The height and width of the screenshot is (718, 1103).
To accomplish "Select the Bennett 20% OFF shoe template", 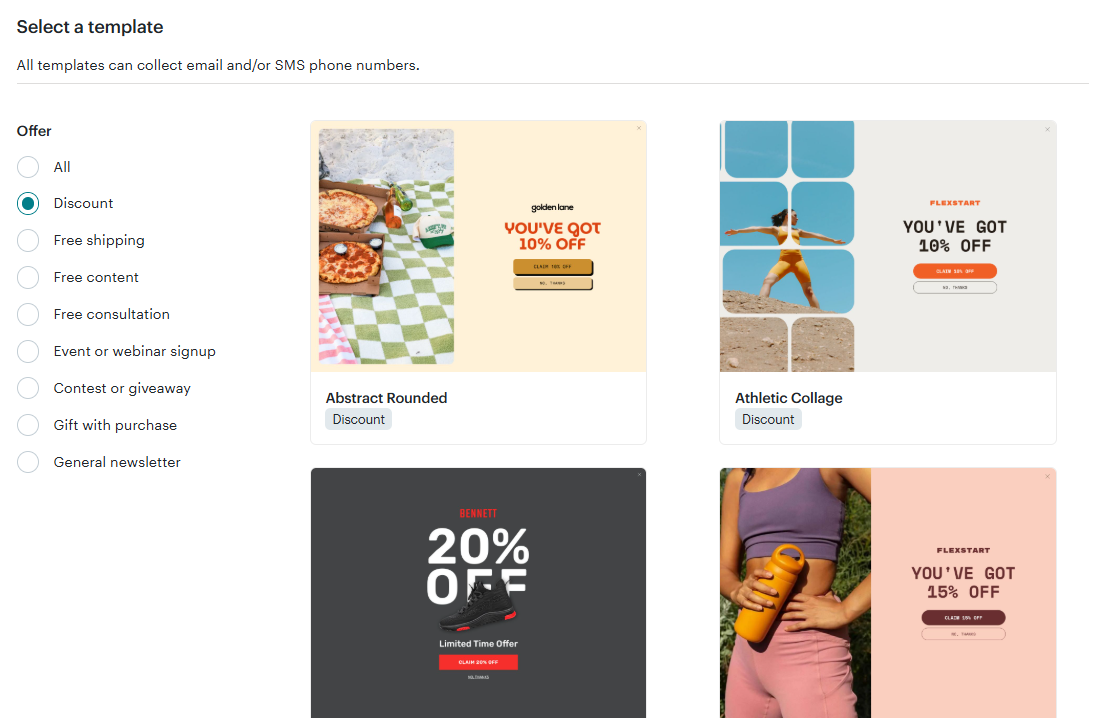I will (478, 593).
